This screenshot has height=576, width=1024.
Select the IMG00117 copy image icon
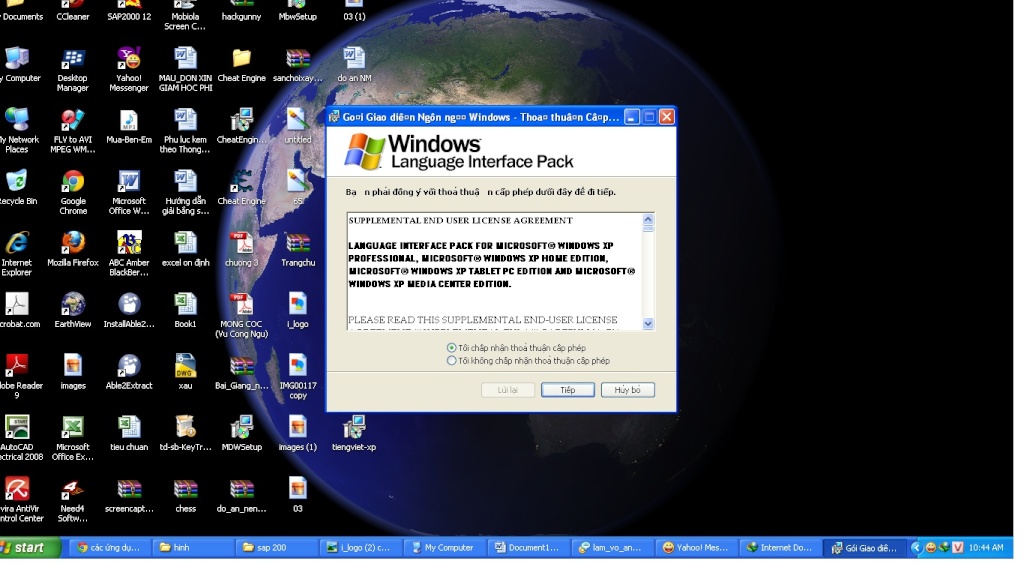(298, 377)
